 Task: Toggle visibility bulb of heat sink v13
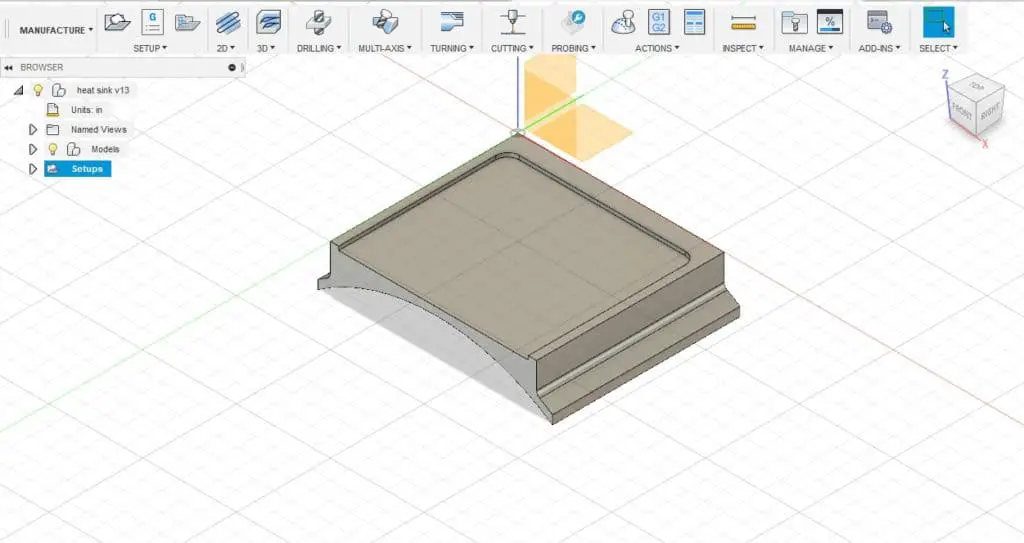(38, 90)
